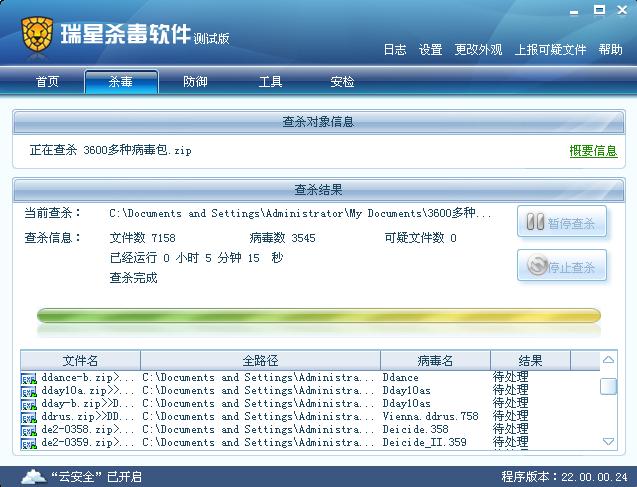Click the cloud security icon in status bar
Screen dimensions: 637x487
[x=34, y=476]
